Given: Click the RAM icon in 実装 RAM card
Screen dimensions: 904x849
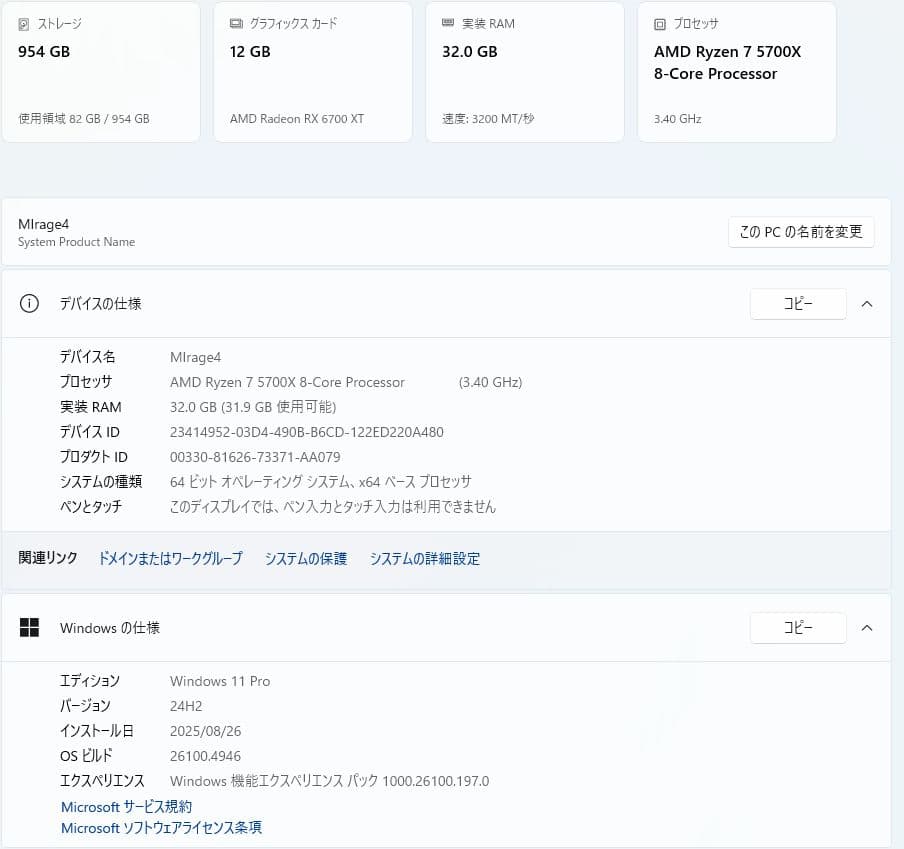Looking at the screenshot, I should tap(448, 23).
